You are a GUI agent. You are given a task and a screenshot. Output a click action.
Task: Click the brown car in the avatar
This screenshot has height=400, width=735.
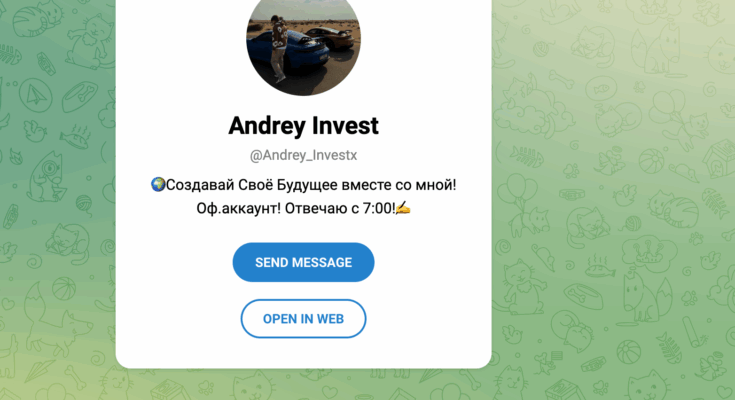point(330,38)
